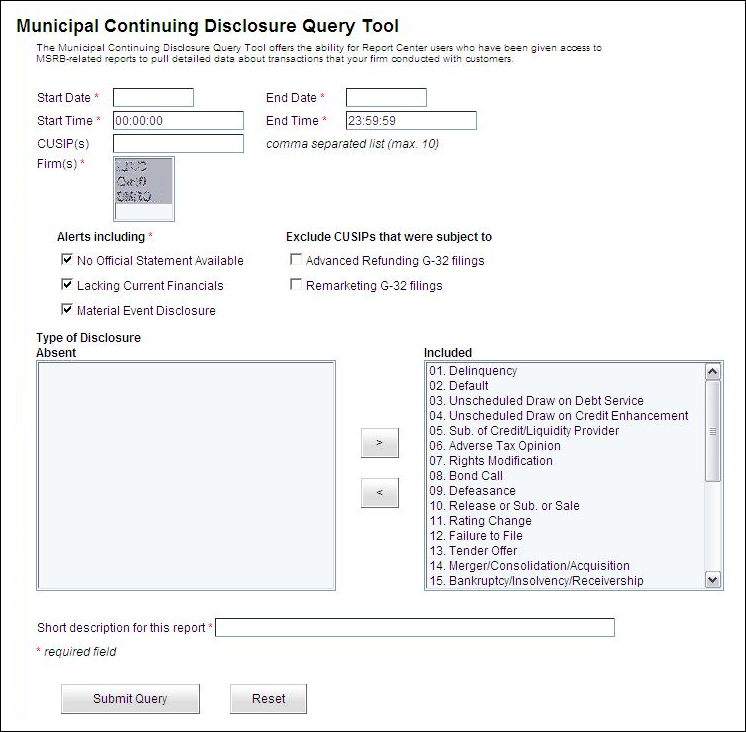
Task: Enable Advanced Refunding G-32 filings exclusion
Action: pyautogui.click(x=296, y=260)
